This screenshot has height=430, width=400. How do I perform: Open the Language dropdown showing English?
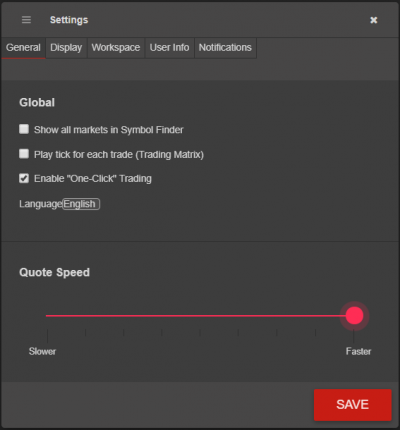click(81, 204)
